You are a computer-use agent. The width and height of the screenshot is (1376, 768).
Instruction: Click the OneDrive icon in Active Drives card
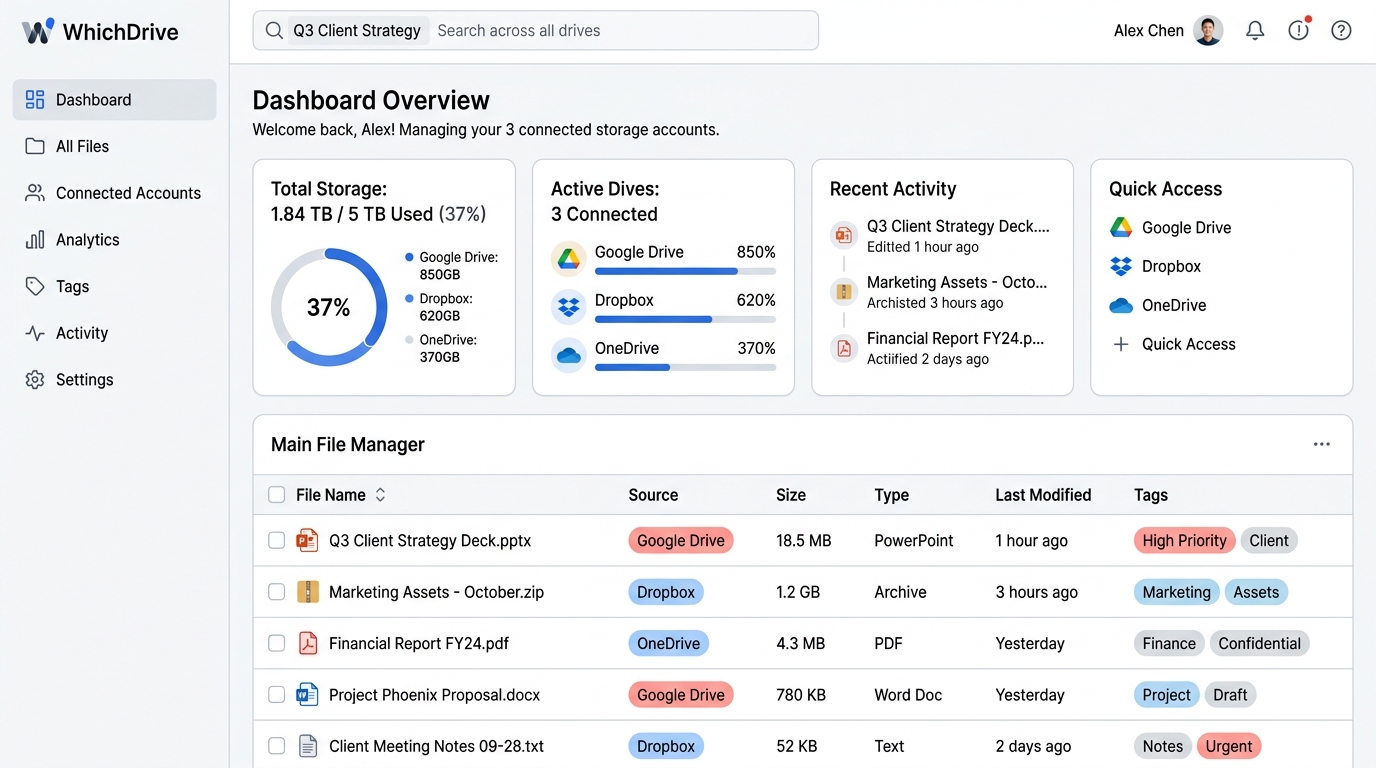tap(569, 355)
